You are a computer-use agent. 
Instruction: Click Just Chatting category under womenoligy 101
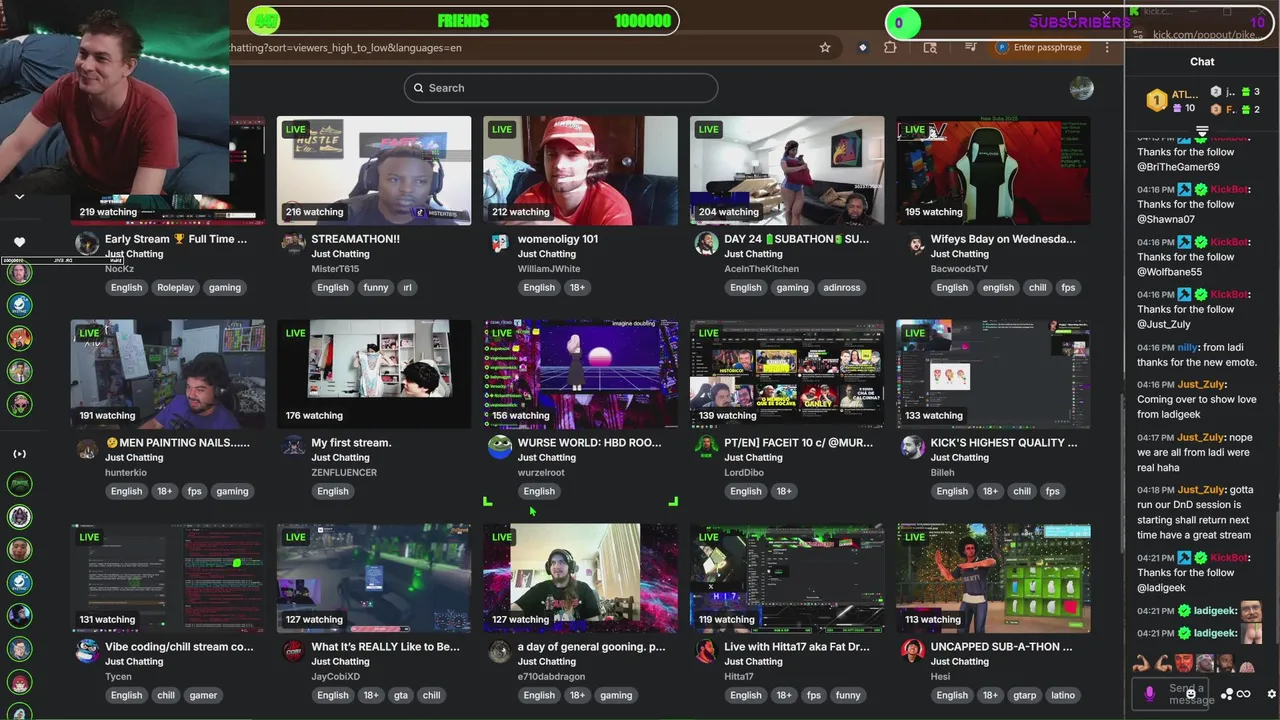coord(546,254)
